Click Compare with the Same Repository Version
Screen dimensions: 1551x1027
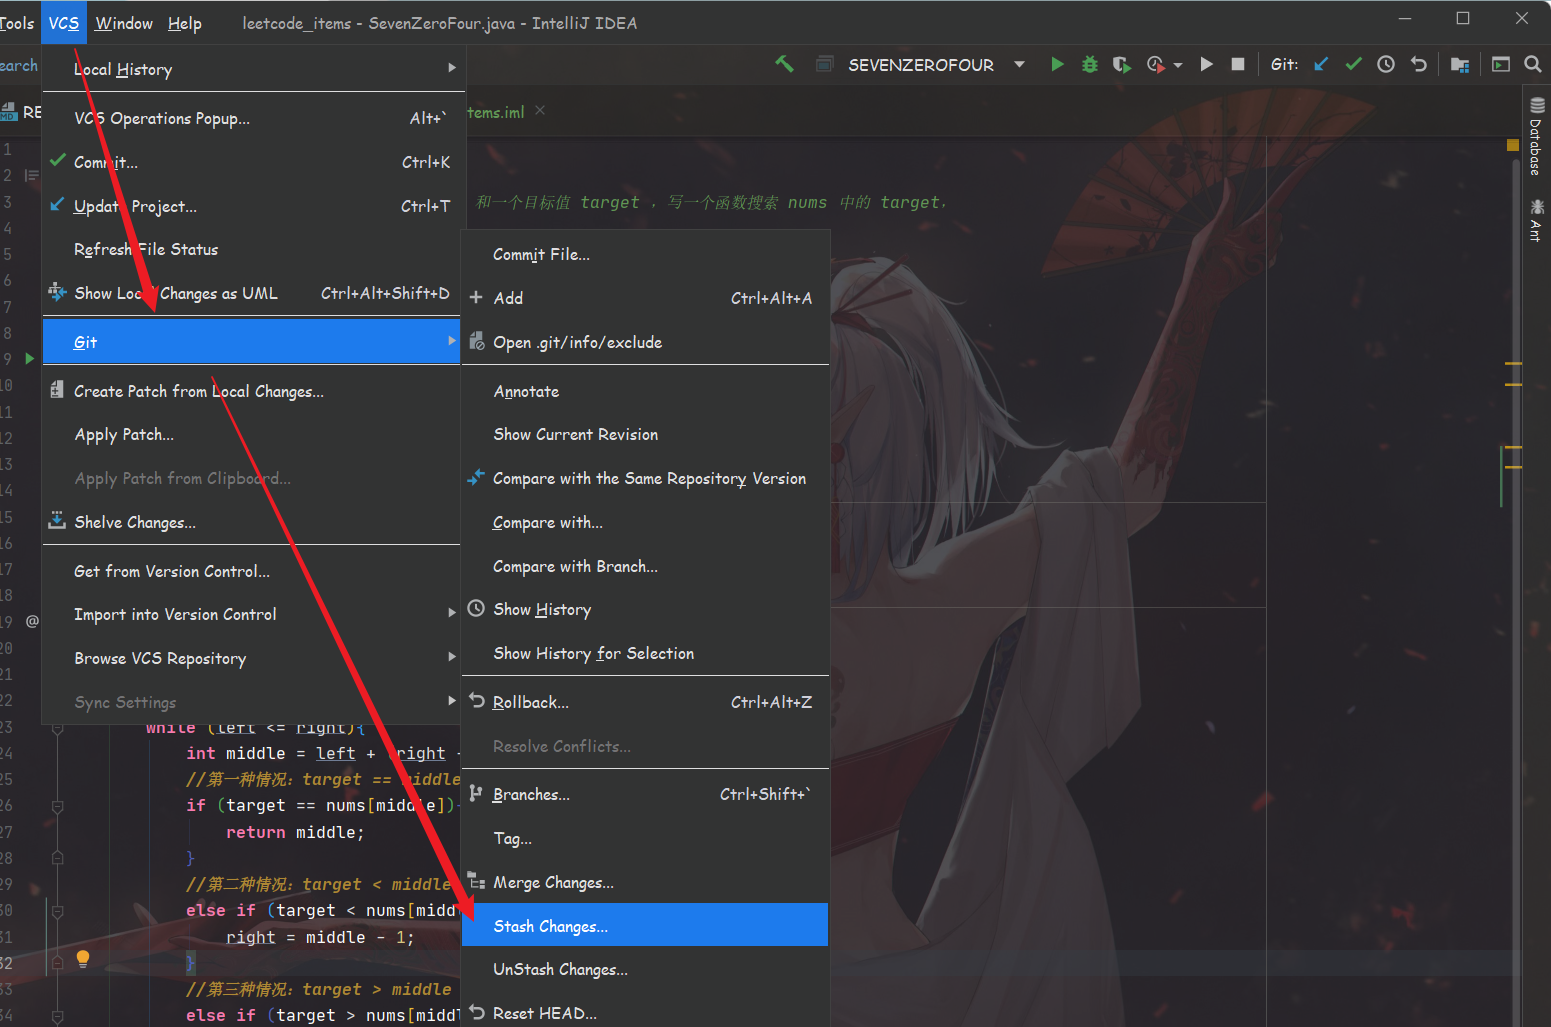click(x=645, y=478)
